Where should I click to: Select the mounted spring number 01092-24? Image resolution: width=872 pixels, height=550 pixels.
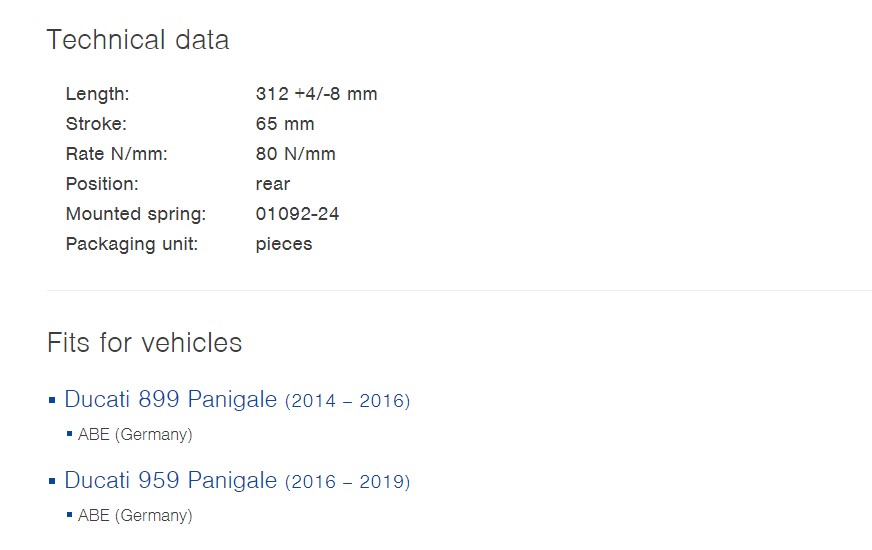[297, 214]
